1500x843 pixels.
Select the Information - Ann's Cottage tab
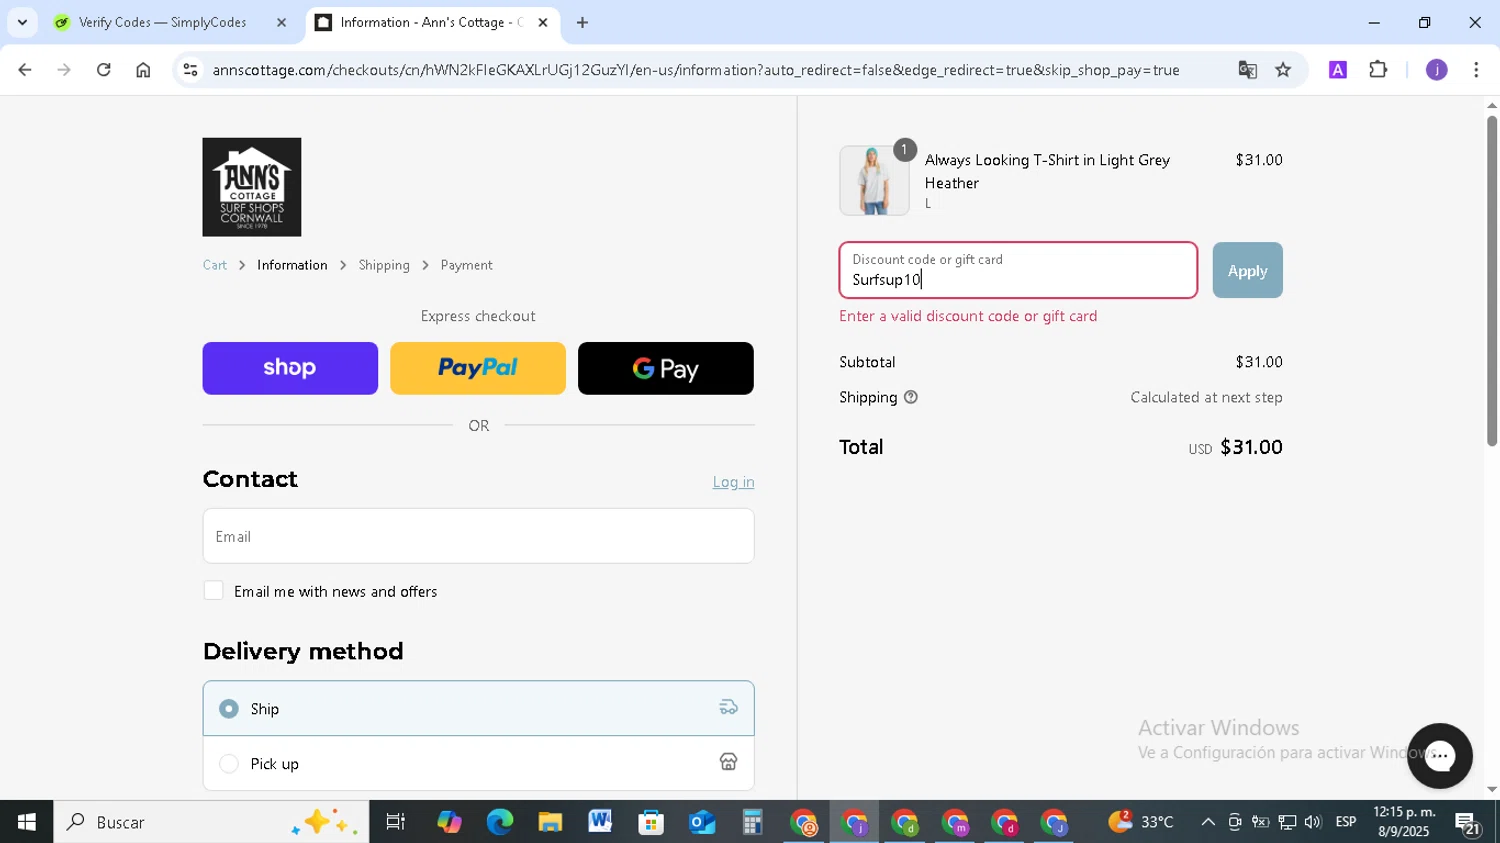click(432, 22)
